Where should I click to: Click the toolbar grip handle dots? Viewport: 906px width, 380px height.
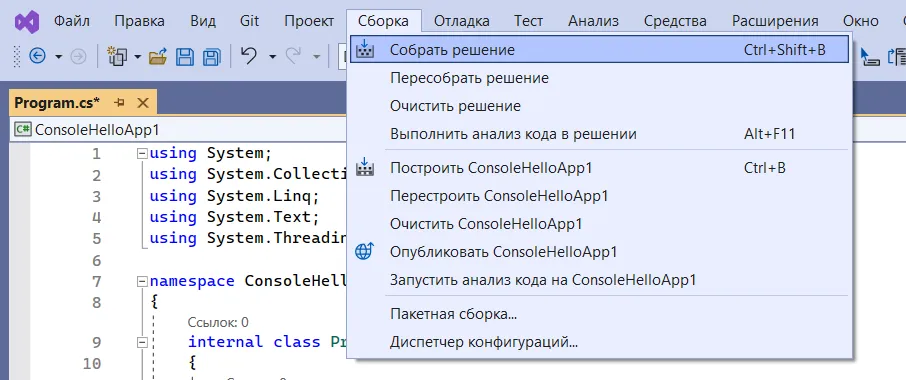(x=17, y=56)
